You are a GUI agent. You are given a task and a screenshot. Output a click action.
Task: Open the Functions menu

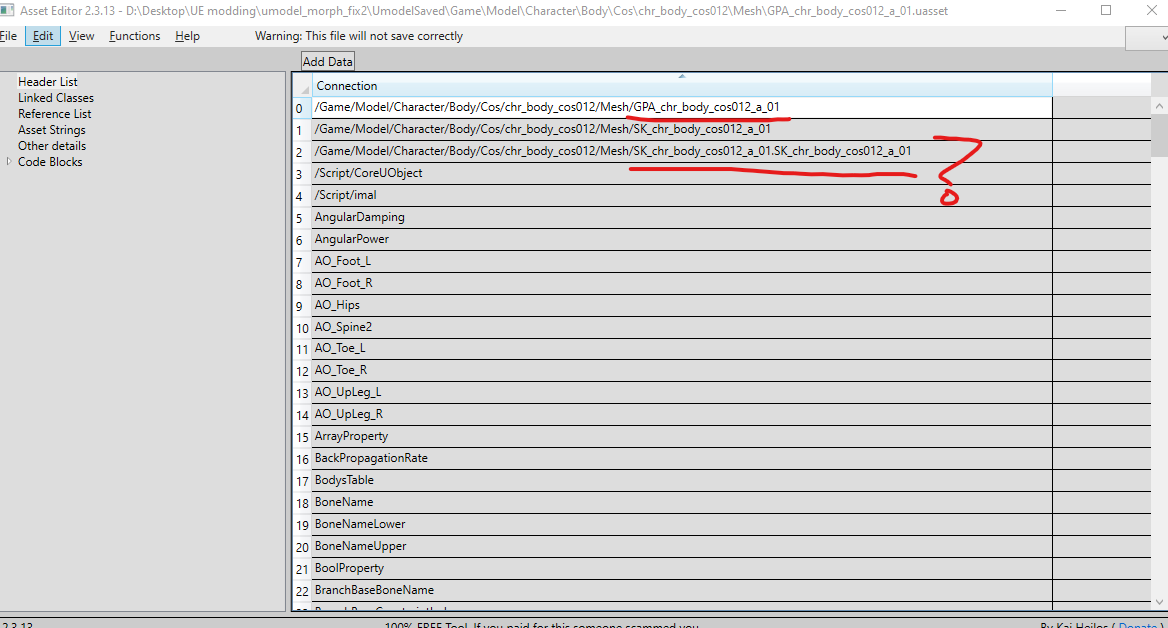point(134,36)
